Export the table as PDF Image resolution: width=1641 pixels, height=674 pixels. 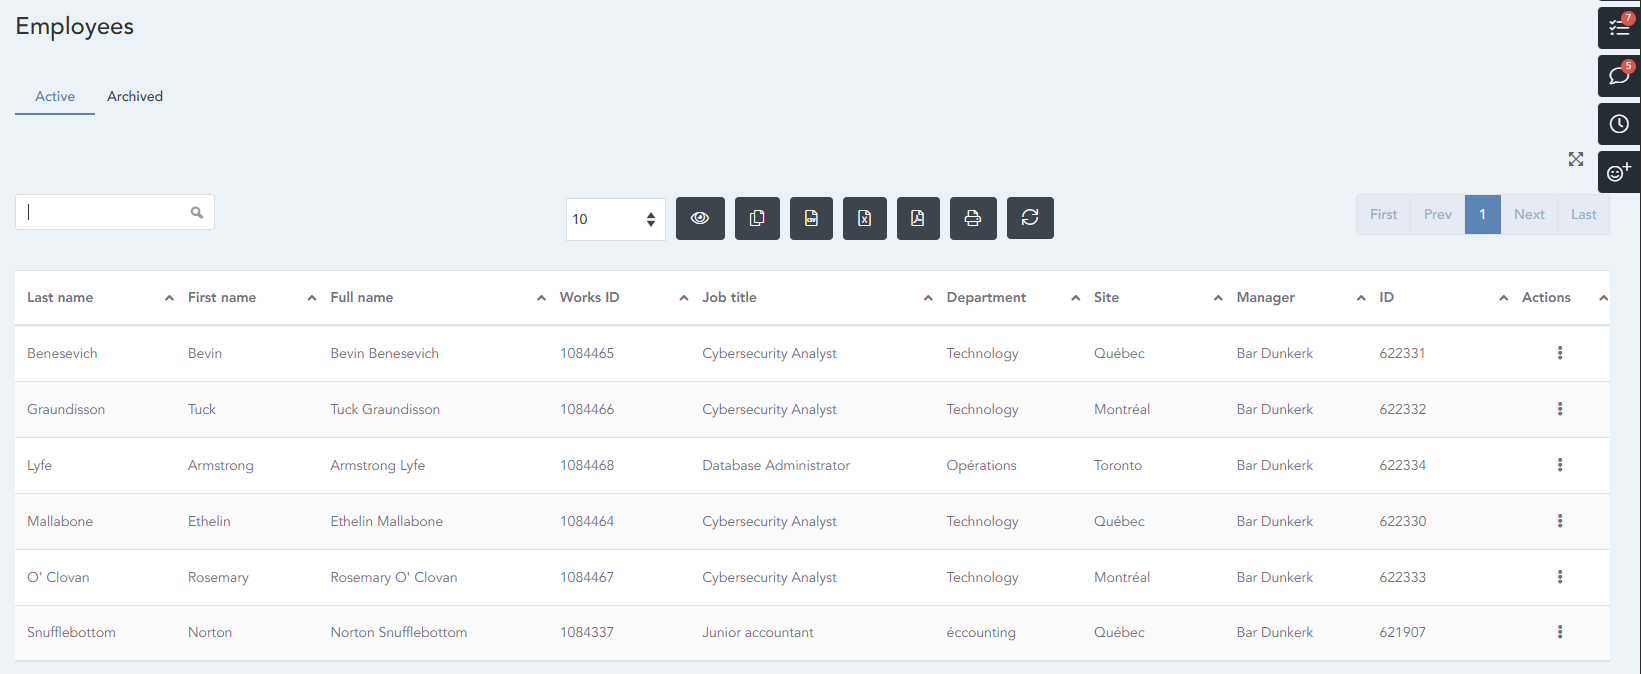coord(918,218)
